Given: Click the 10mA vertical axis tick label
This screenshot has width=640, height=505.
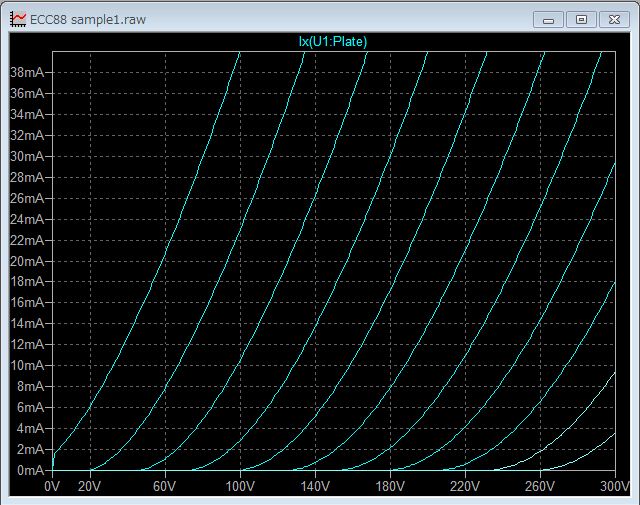Looking at the screenshot, I should (26, 366).
